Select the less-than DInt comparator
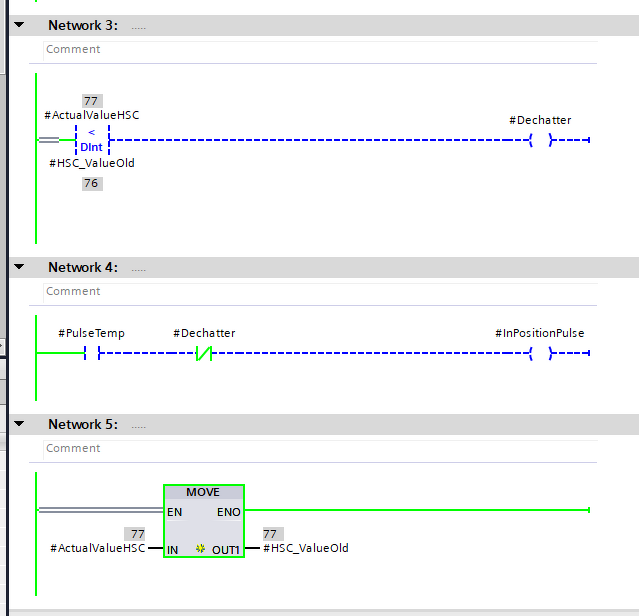Viewport: 639px width, 616px height. [92, 140]
